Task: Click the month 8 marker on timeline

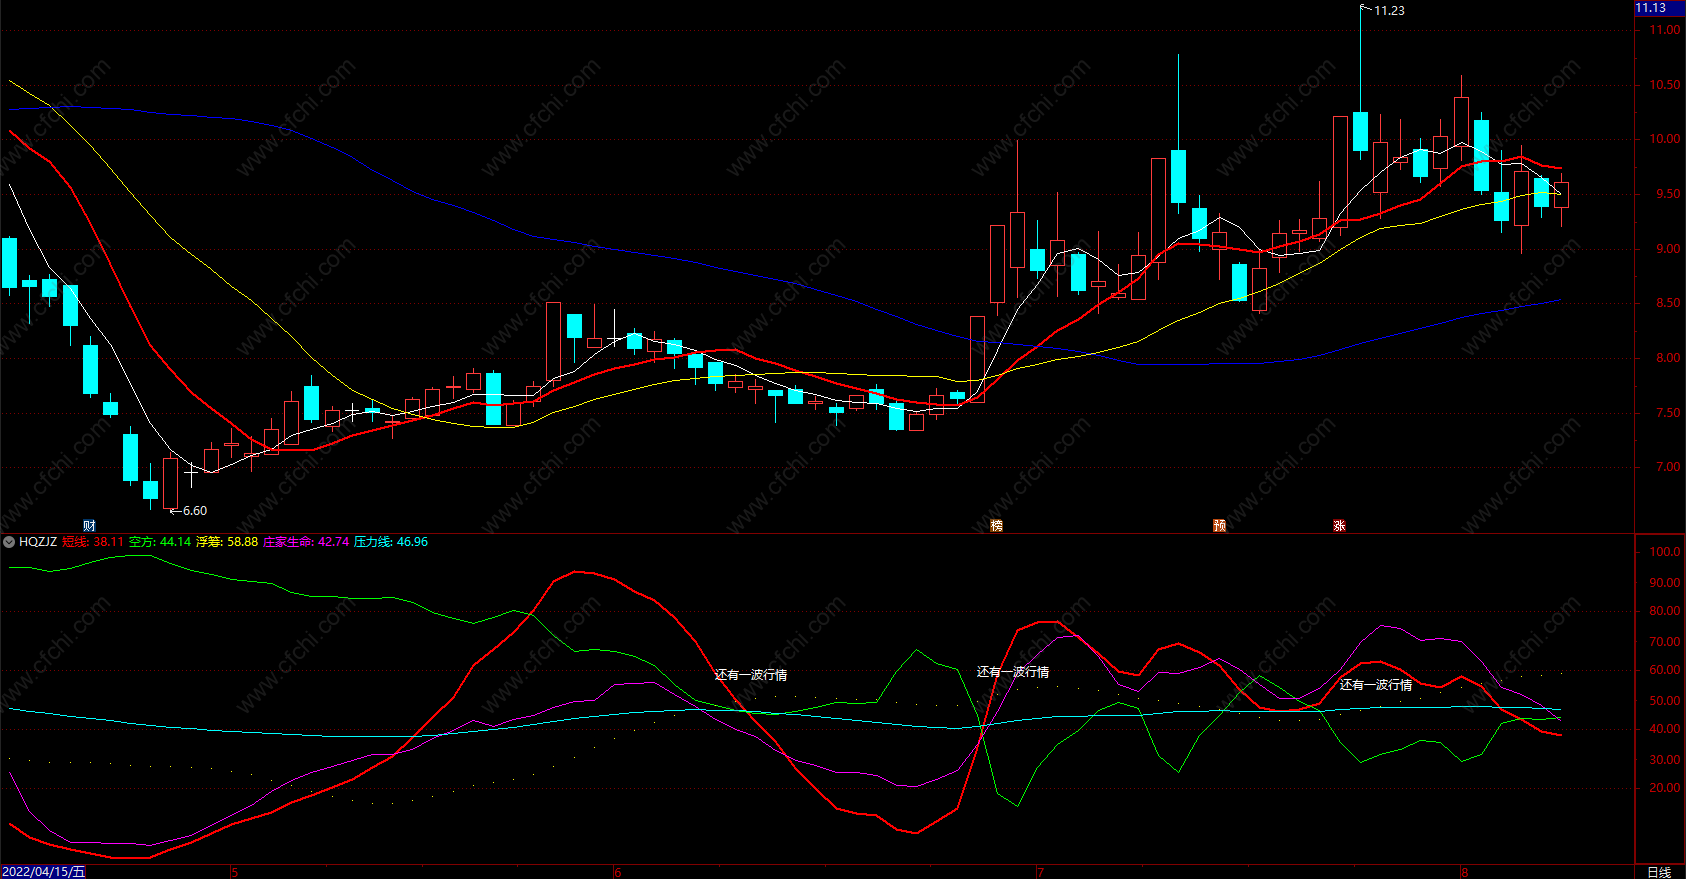Action: click(1464, 872)
